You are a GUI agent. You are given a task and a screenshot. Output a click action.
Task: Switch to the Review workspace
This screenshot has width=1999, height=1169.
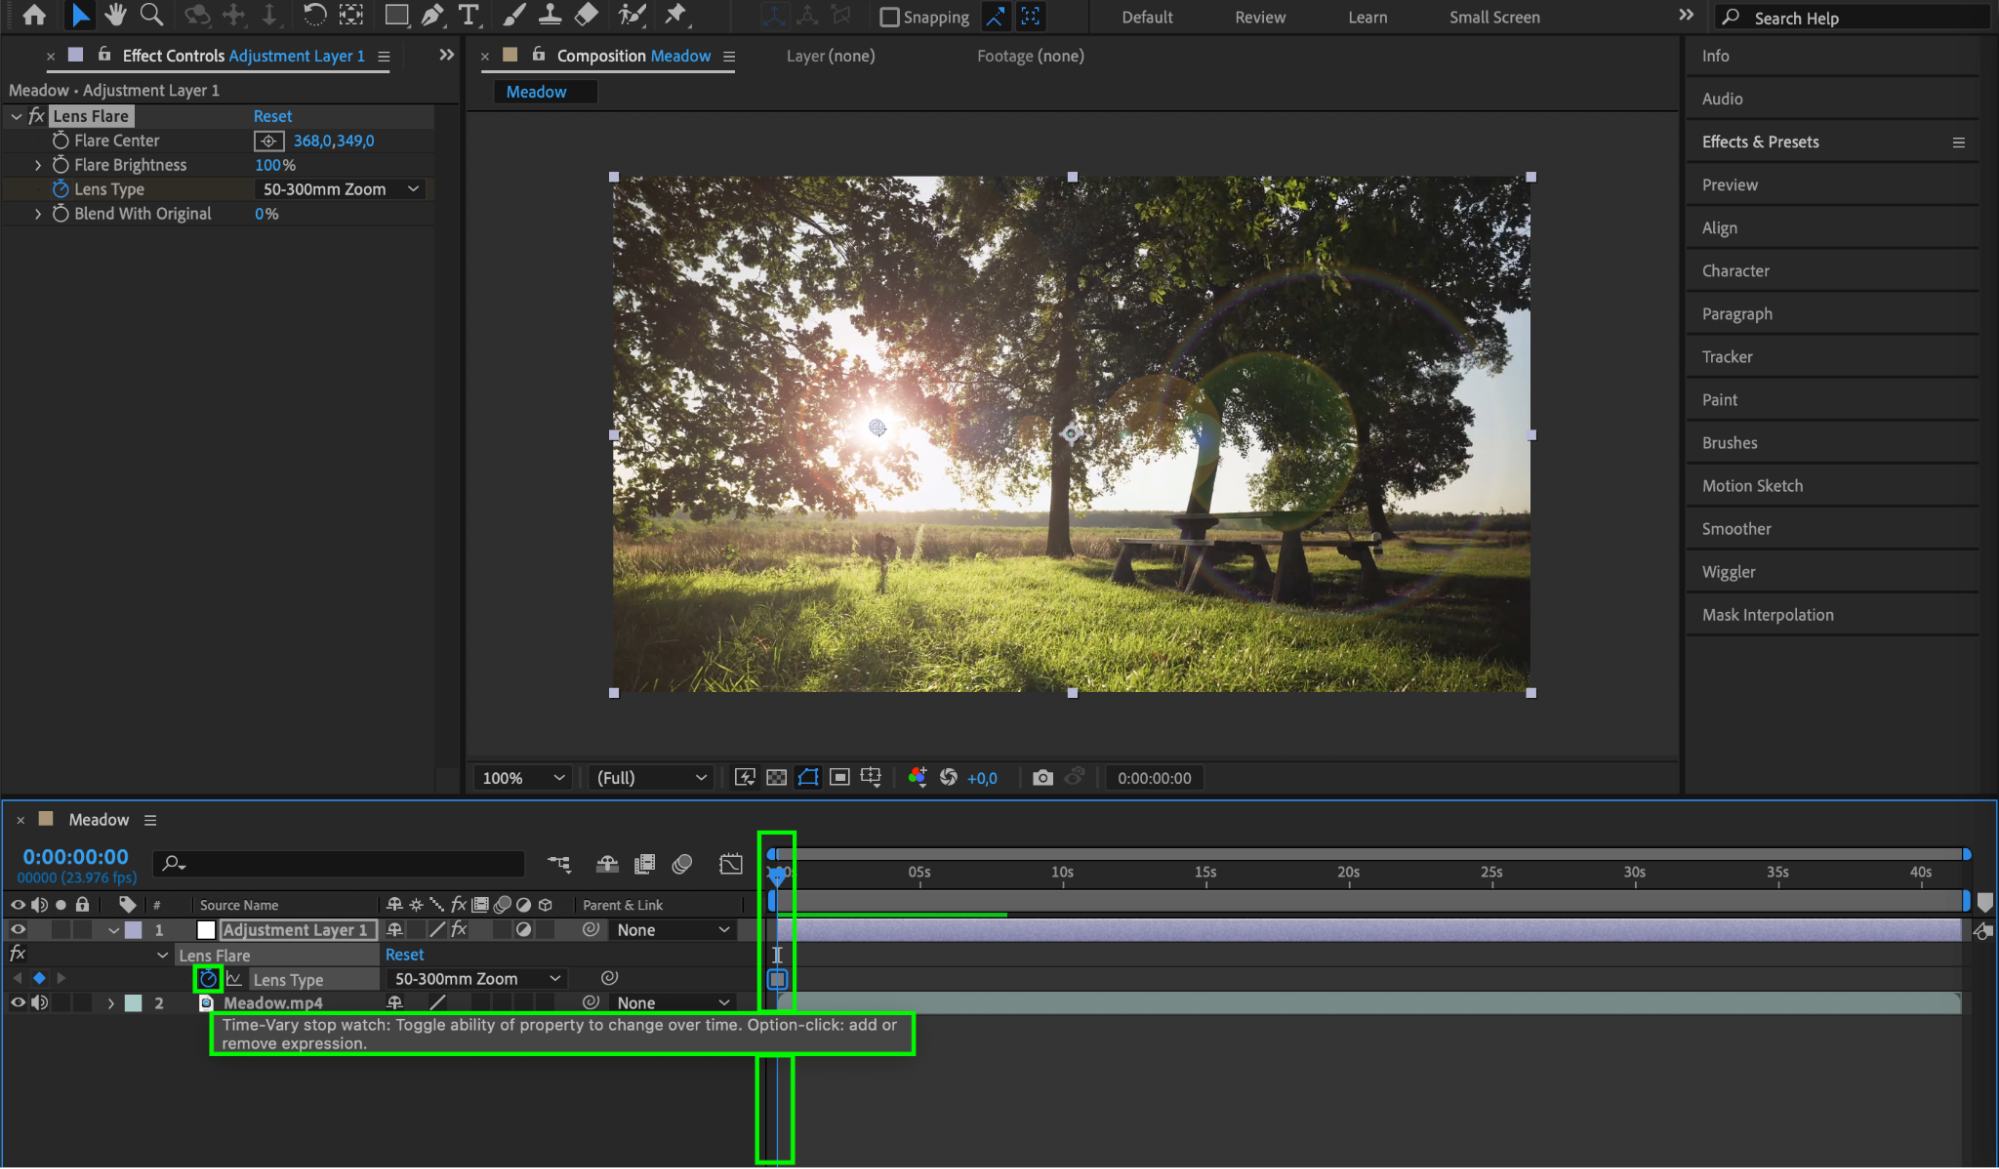pyautogui.click(x=1259, y=17)
